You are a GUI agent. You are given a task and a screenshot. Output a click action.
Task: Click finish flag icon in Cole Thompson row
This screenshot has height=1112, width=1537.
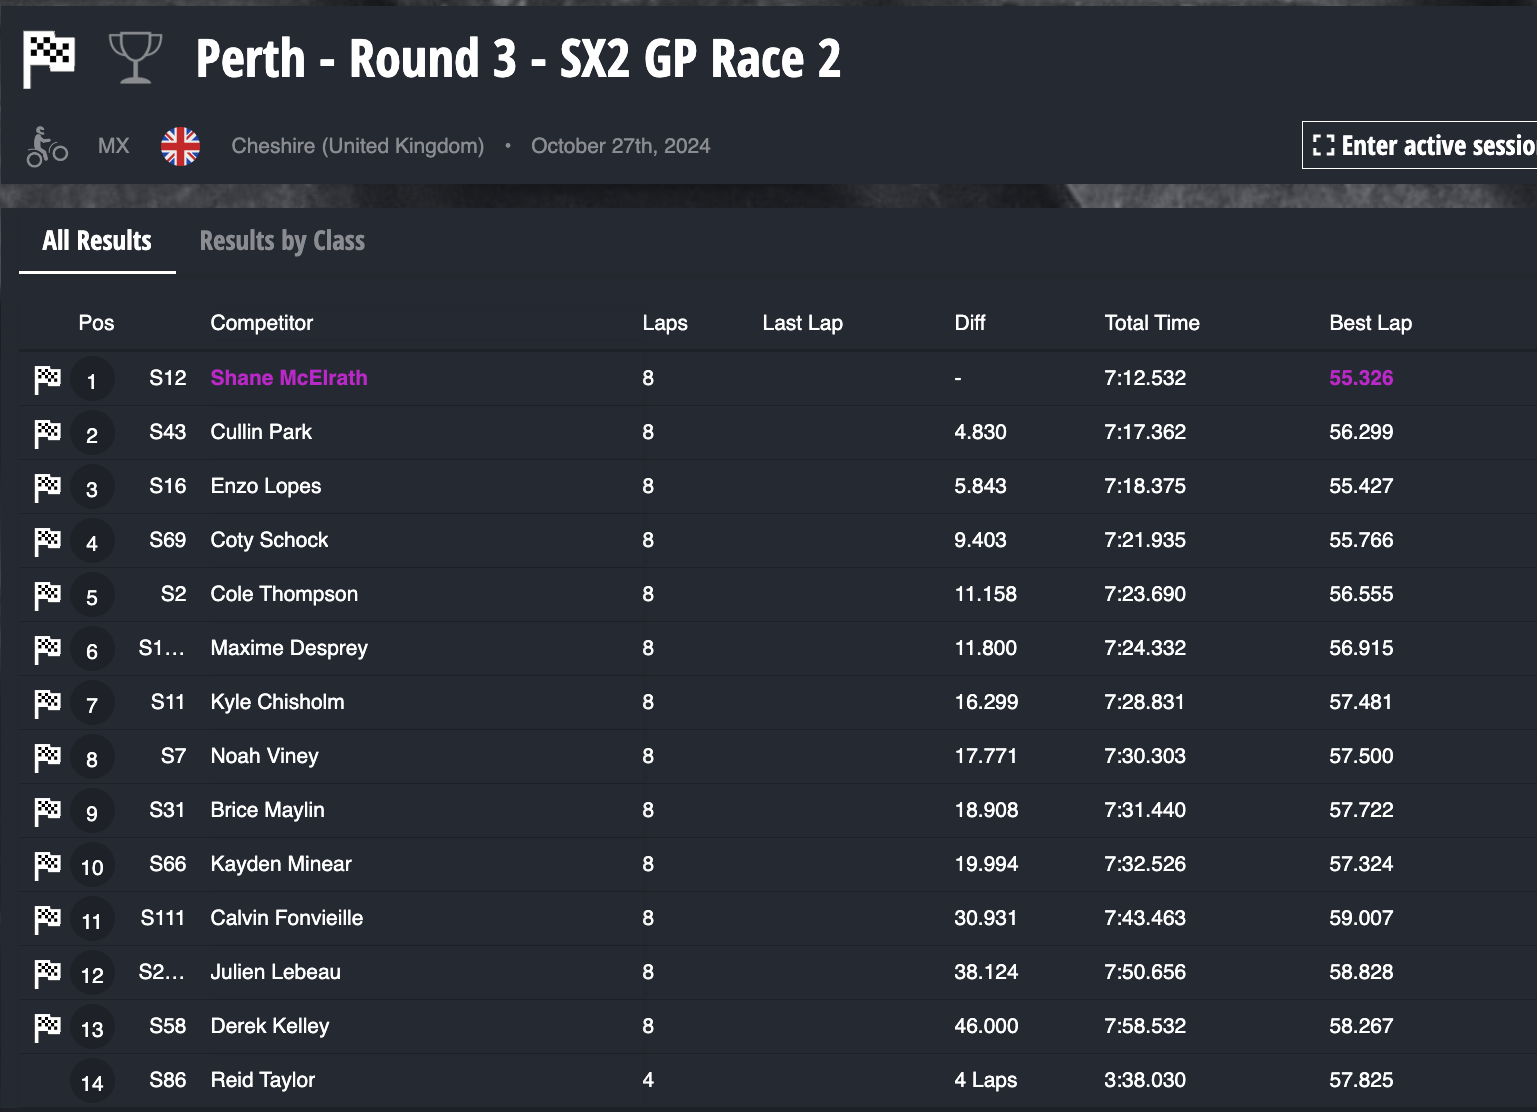click(x=47, y=595)
